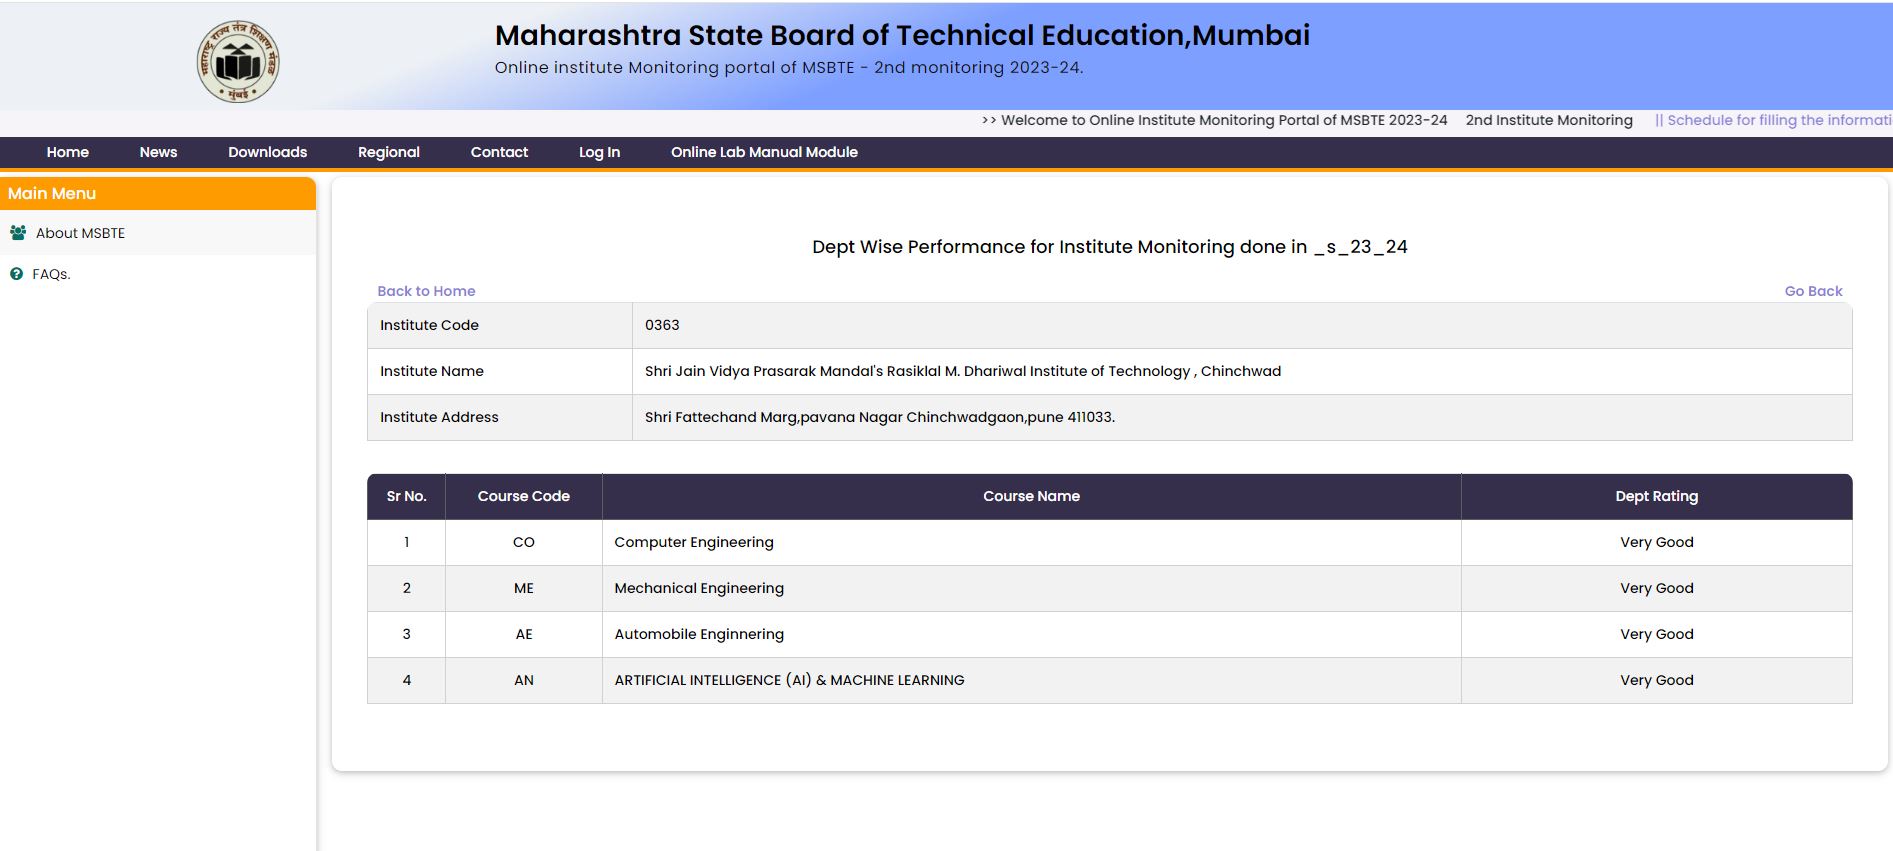Click ARTIFICIAL INTELLIGENCE (AI) & MACHINE LEARNING row

(x=1109, y=680)
